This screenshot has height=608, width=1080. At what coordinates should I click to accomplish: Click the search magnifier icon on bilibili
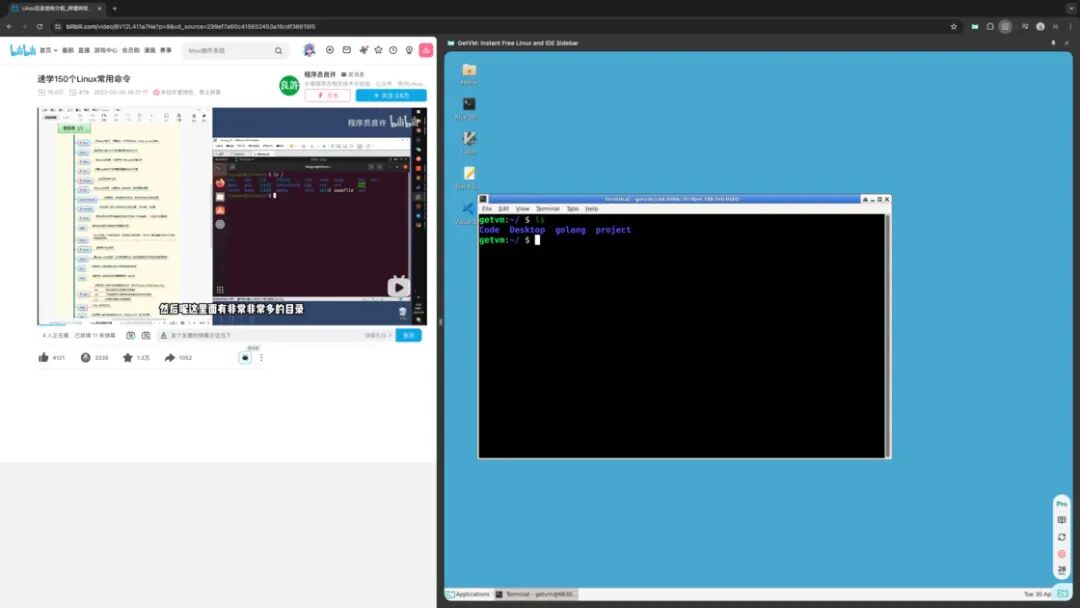(x=278, y=50)
